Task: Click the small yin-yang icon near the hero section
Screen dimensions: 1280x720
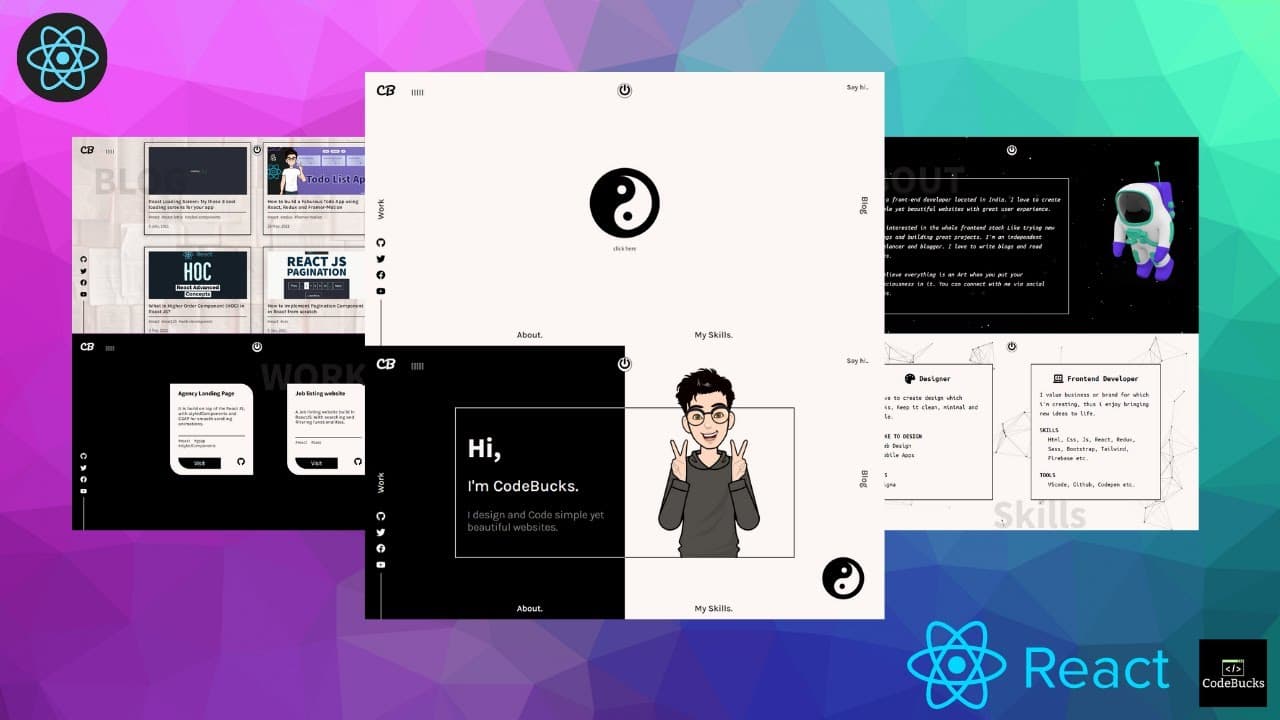Action: pyautogui.click(x=845, y=578)
